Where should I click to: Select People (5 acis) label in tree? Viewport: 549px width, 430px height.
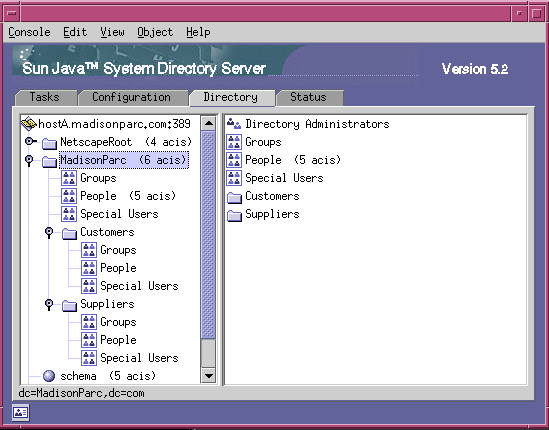[x=128, y=196]
